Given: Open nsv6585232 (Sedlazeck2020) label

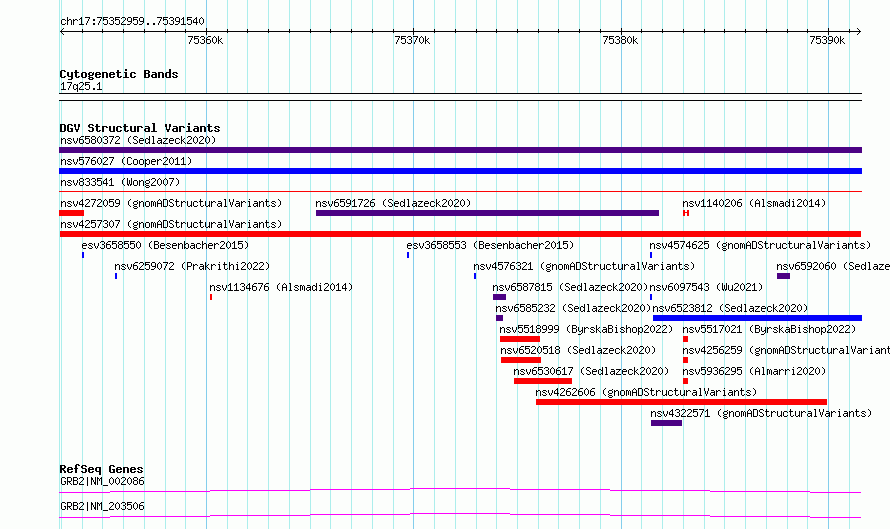Looking at the screenshot, I should click(573, 308).
